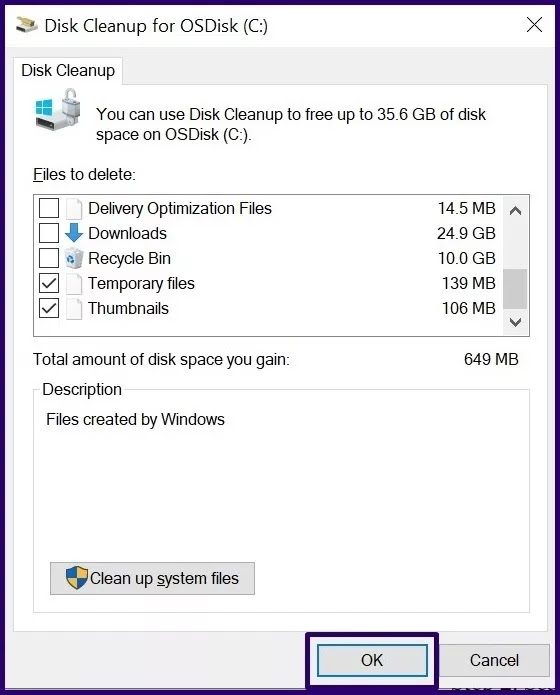Click the blue Downloads arrow icon
Viewport: 560px width, 695px height.
click(x=74, y=233)
